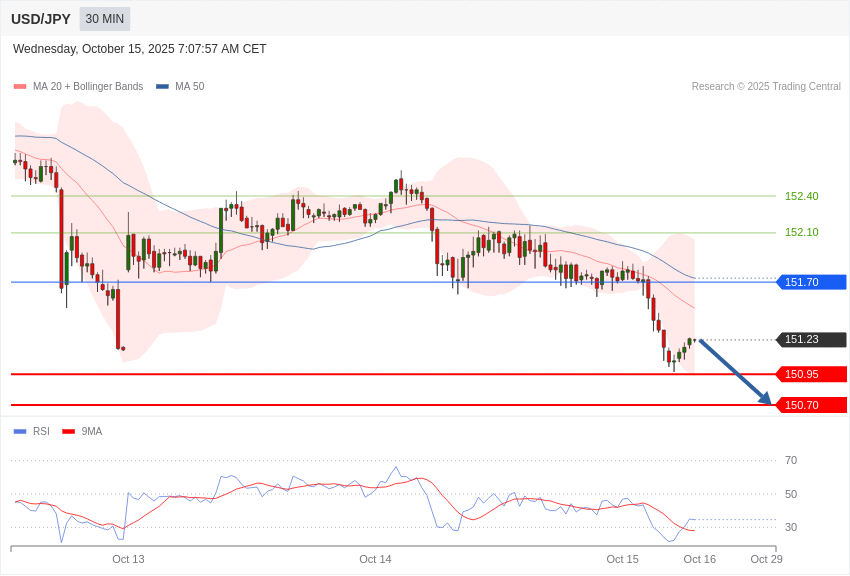Click the red 150.70 support price tag

(x=811, y=405)
